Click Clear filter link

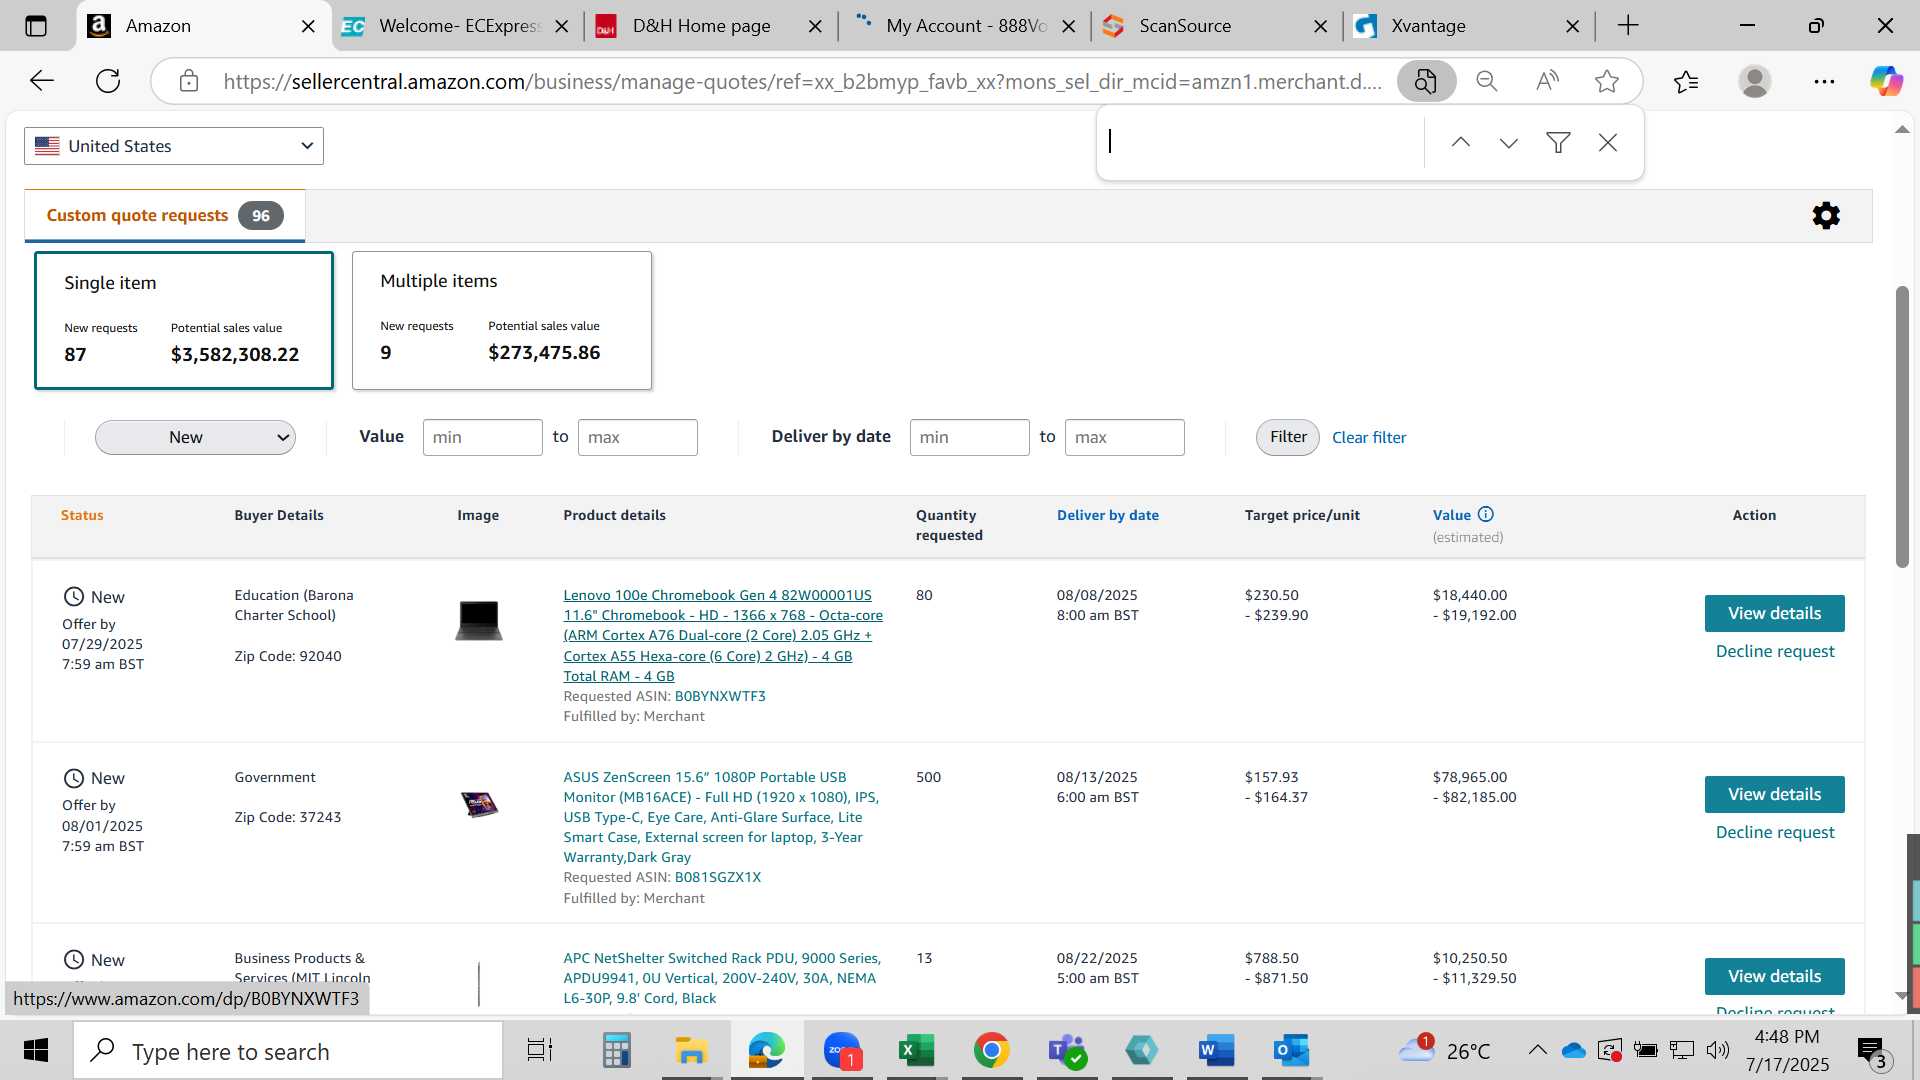coord(1369,437)
